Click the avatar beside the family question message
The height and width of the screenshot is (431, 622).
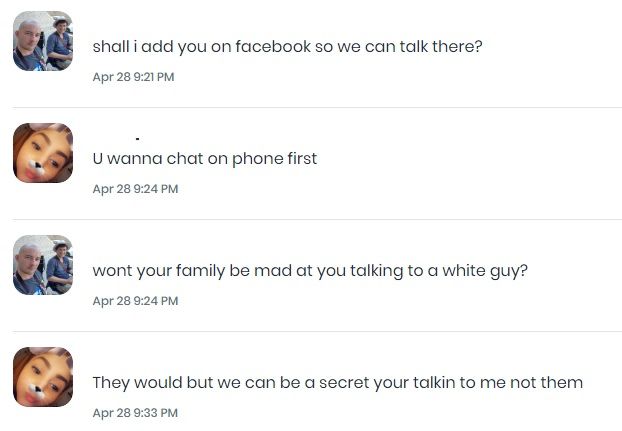point(42,265)
